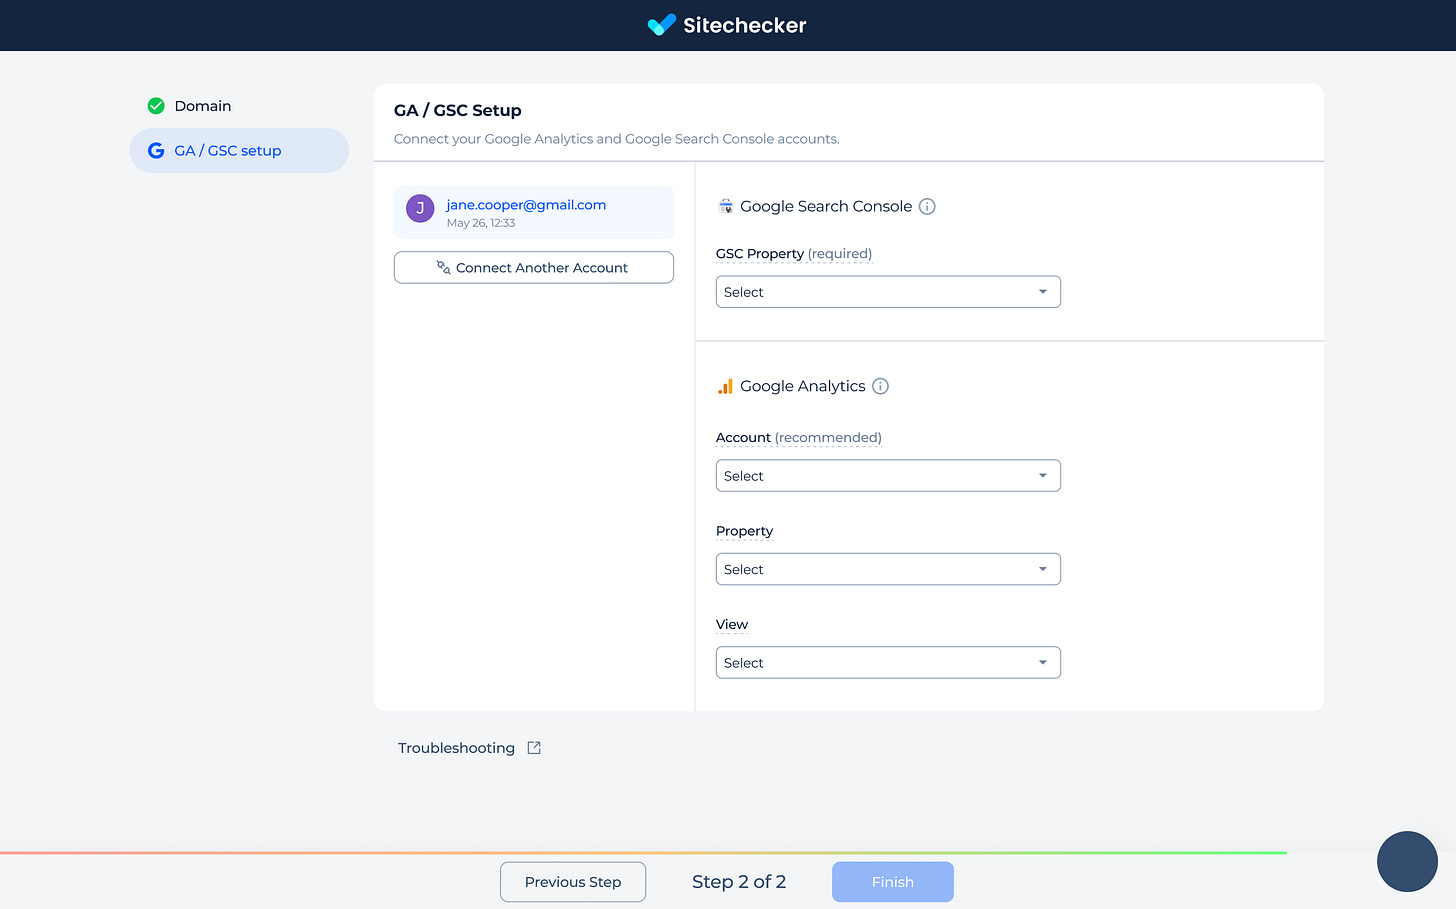This screenshot has width=1456, height=909.
Task: Expand the Property select dropdown
Action: (x=888, y=569)
